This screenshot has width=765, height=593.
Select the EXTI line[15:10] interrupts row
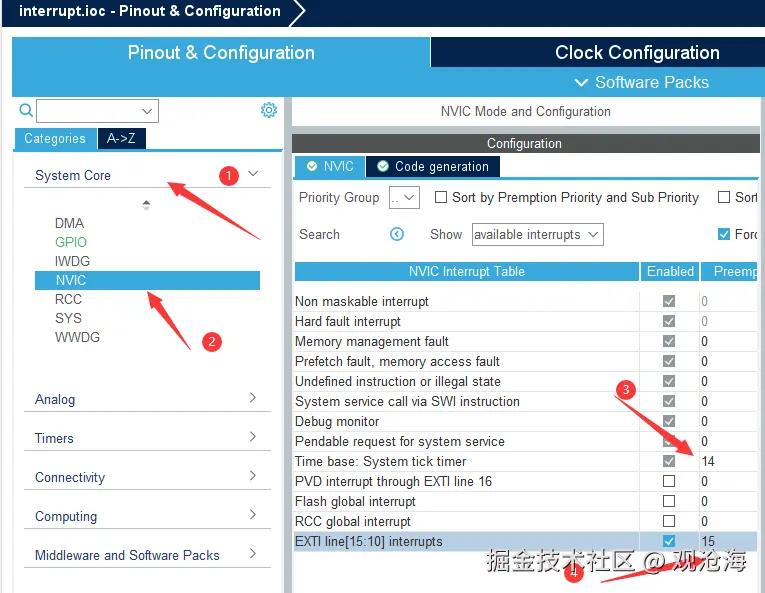pos(526,541)
